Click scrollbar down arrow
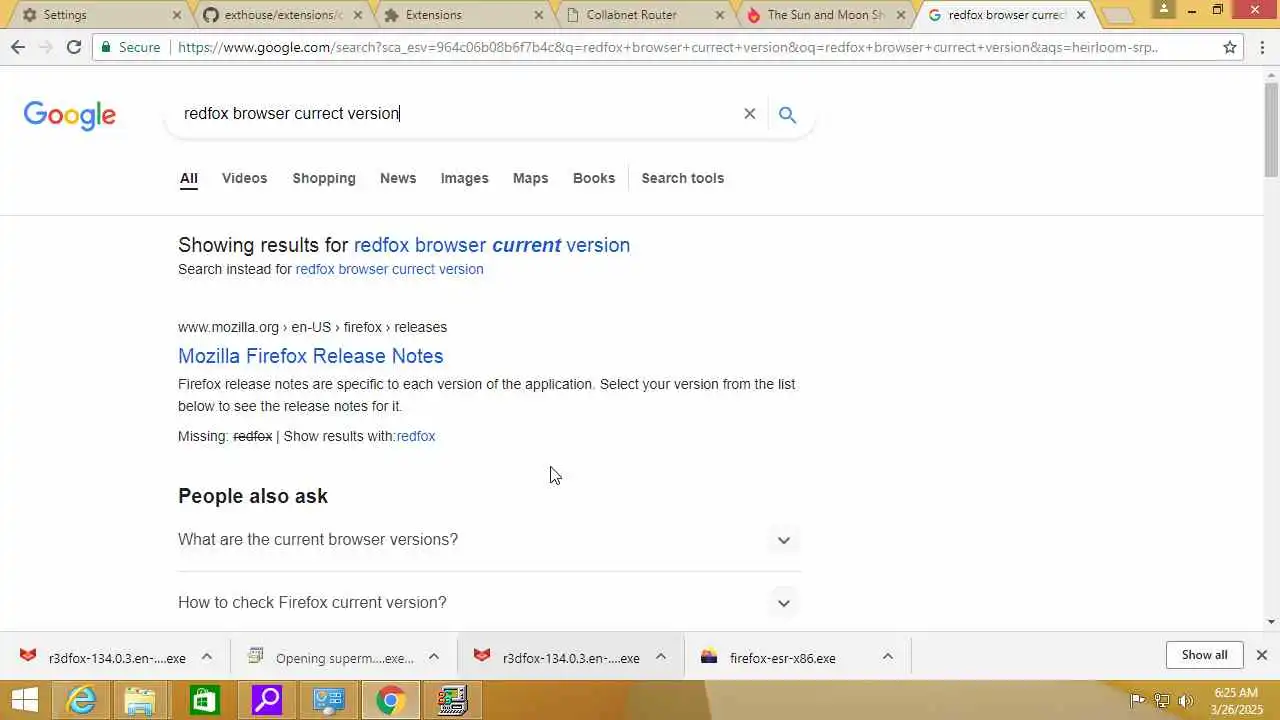This screenshot has height=720, width=1280. (1271, 621)
